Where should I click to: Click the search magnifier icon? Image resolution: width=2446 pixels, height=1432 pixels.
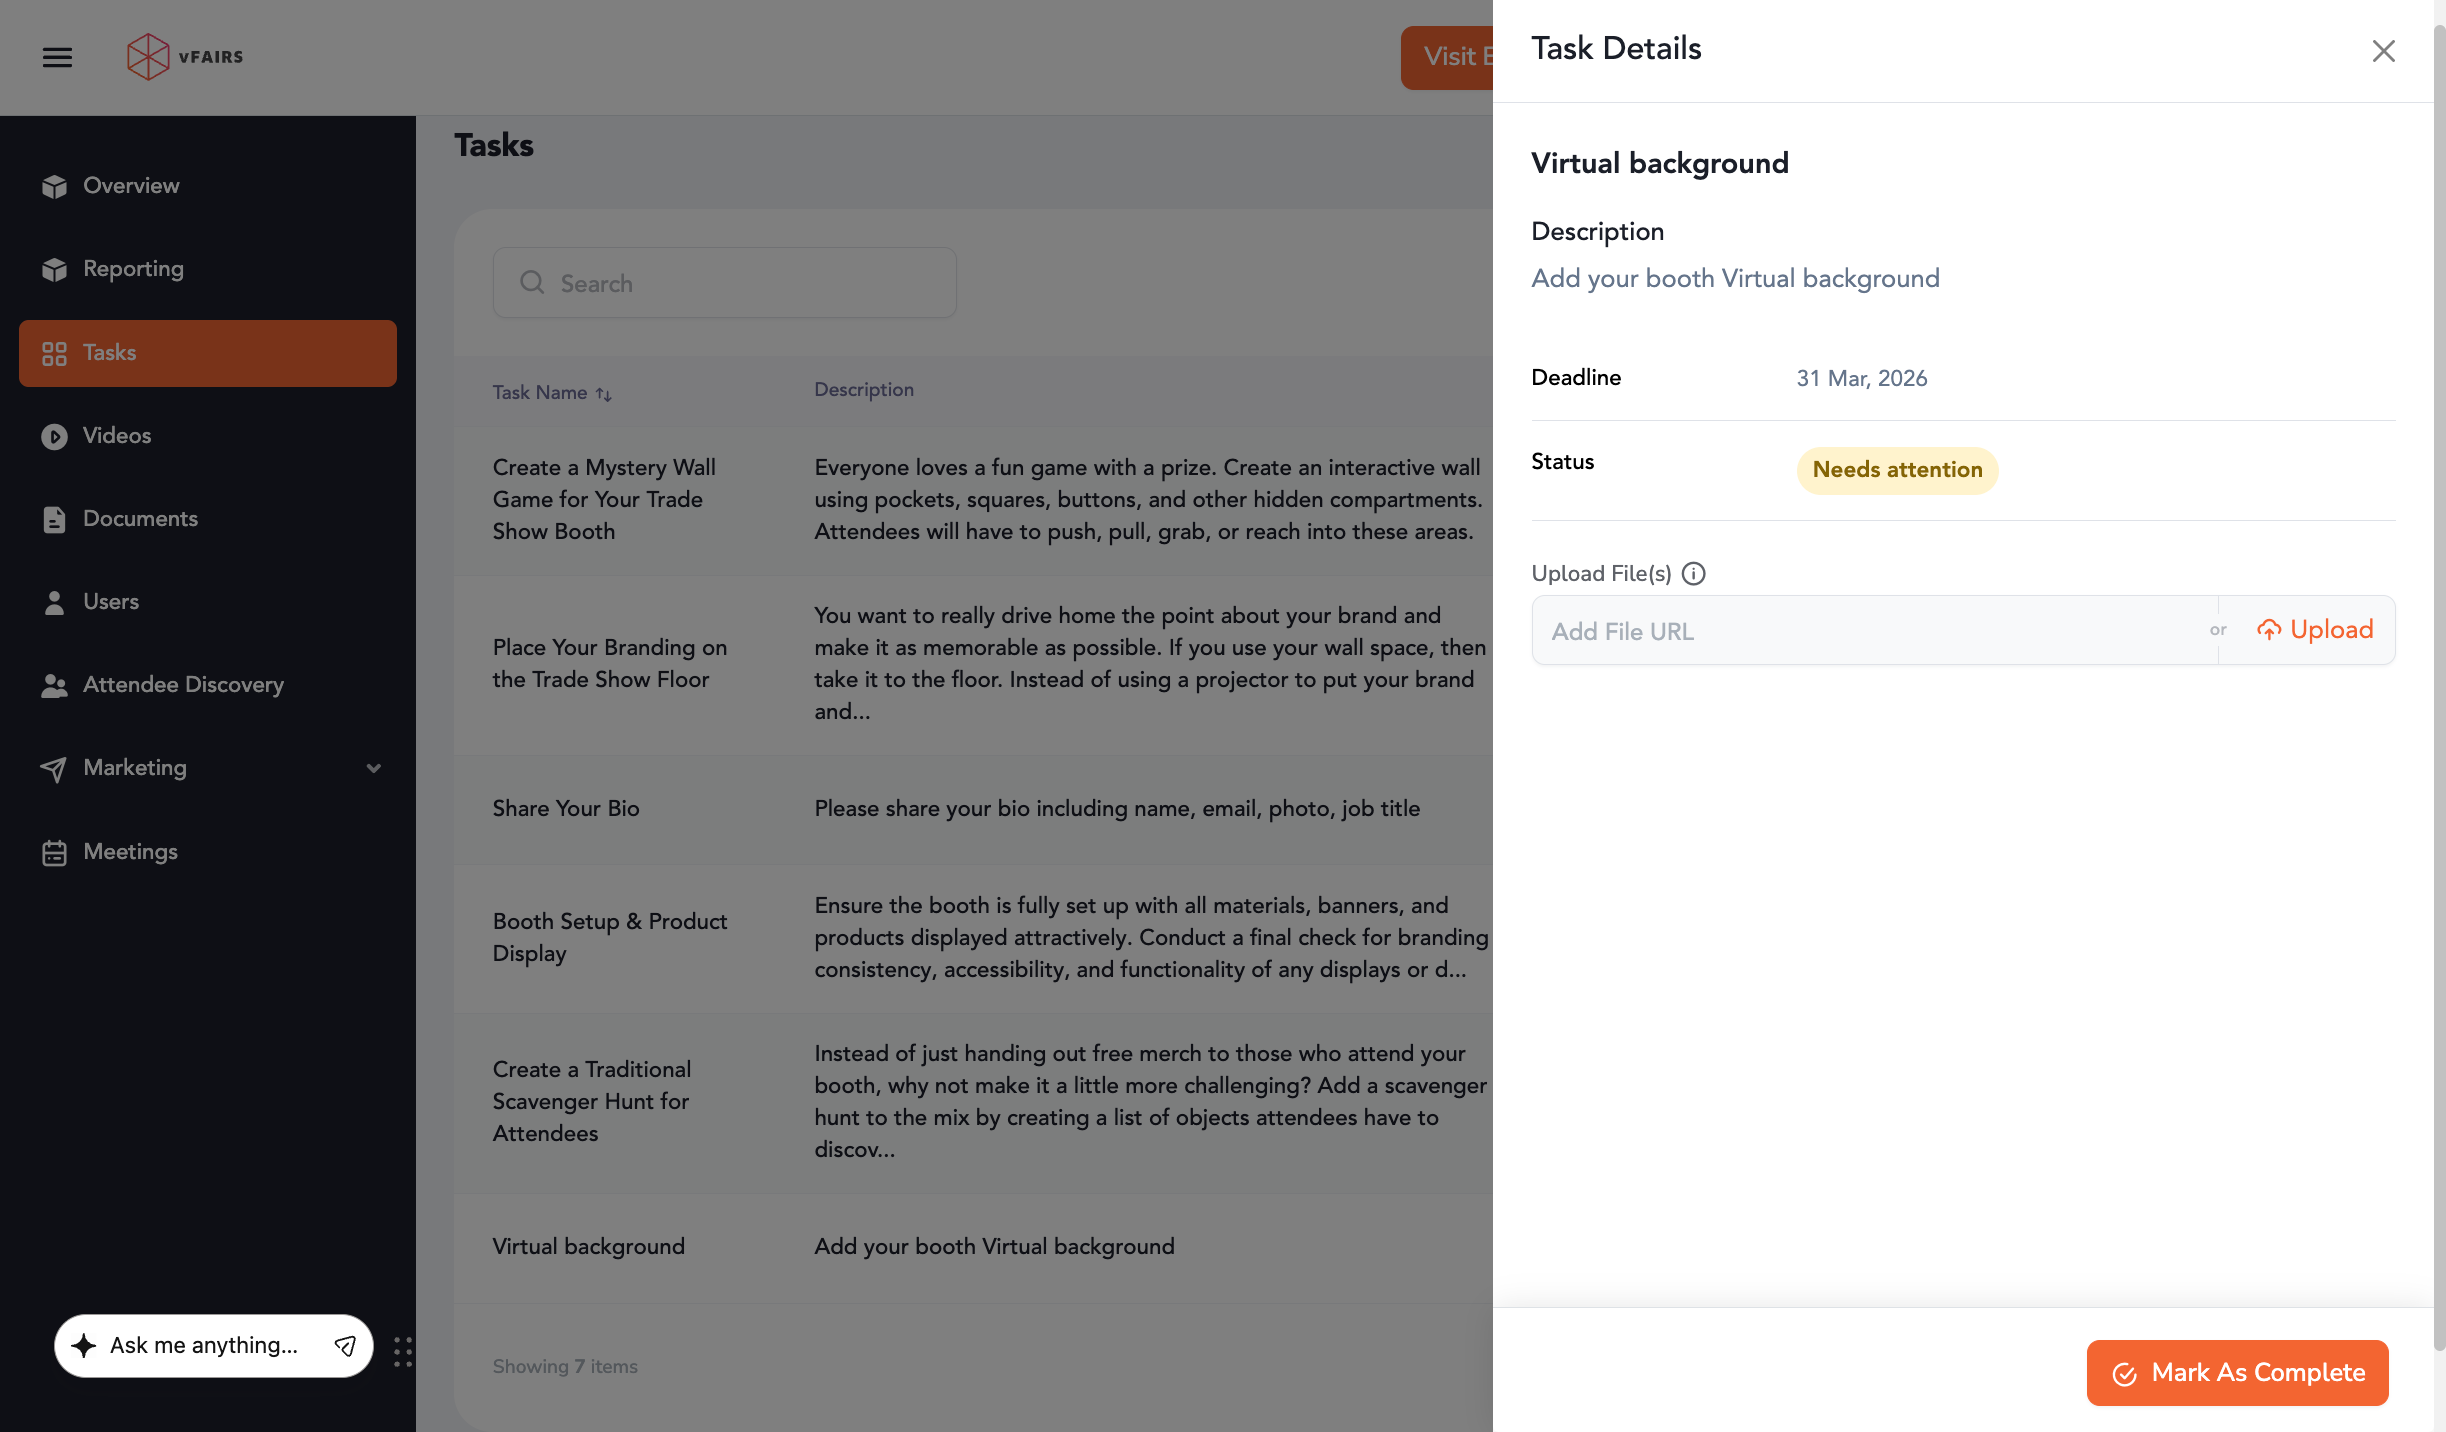tap(532, 283)
